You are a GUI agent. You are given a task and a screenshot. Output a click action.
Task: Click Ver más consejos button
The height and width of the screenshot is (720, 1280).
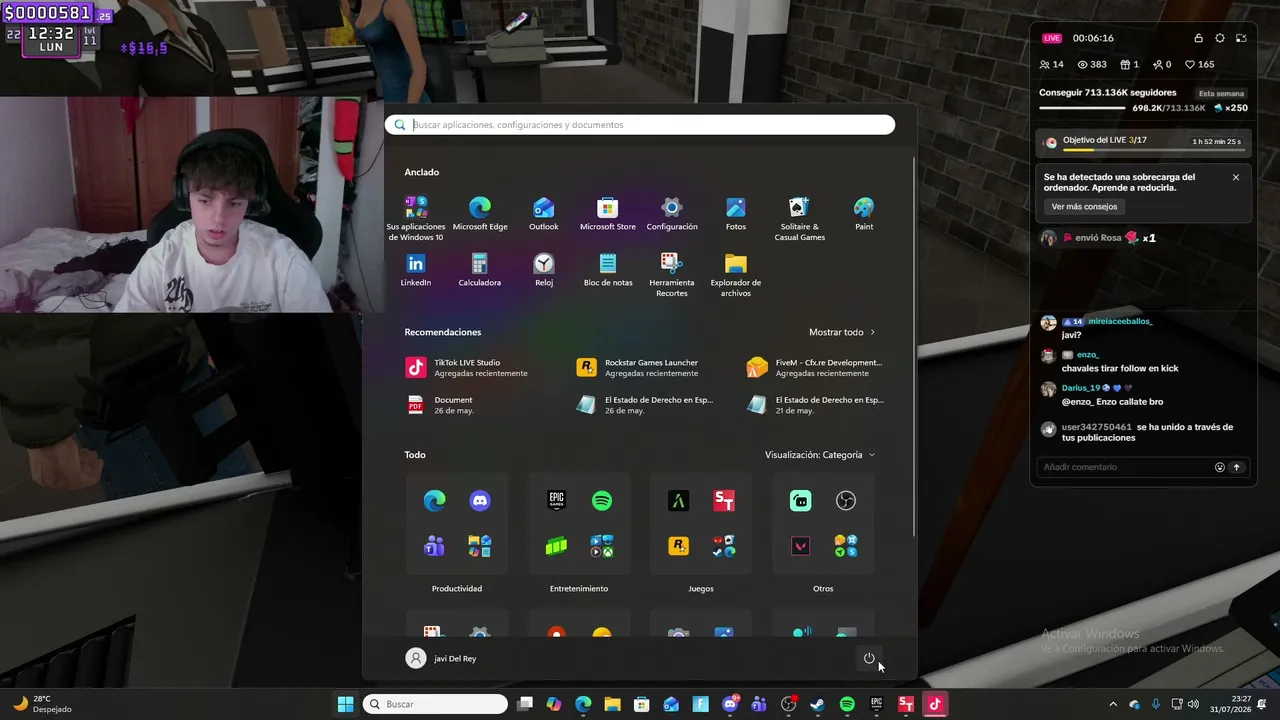pos(1084,207)
